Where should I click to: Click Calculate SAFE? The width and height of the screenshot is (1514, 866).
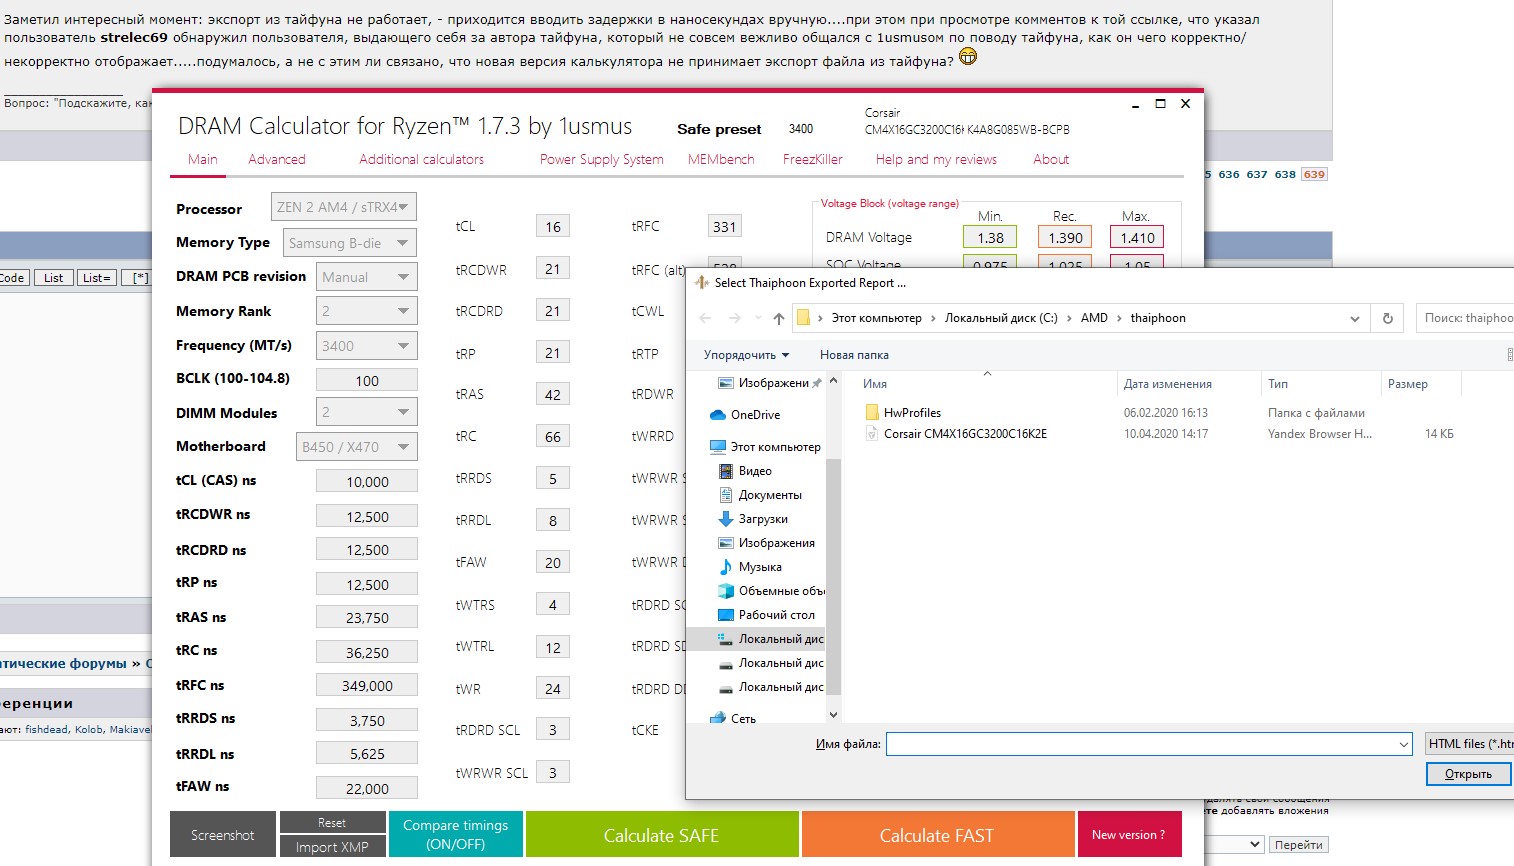pos(662,835)
